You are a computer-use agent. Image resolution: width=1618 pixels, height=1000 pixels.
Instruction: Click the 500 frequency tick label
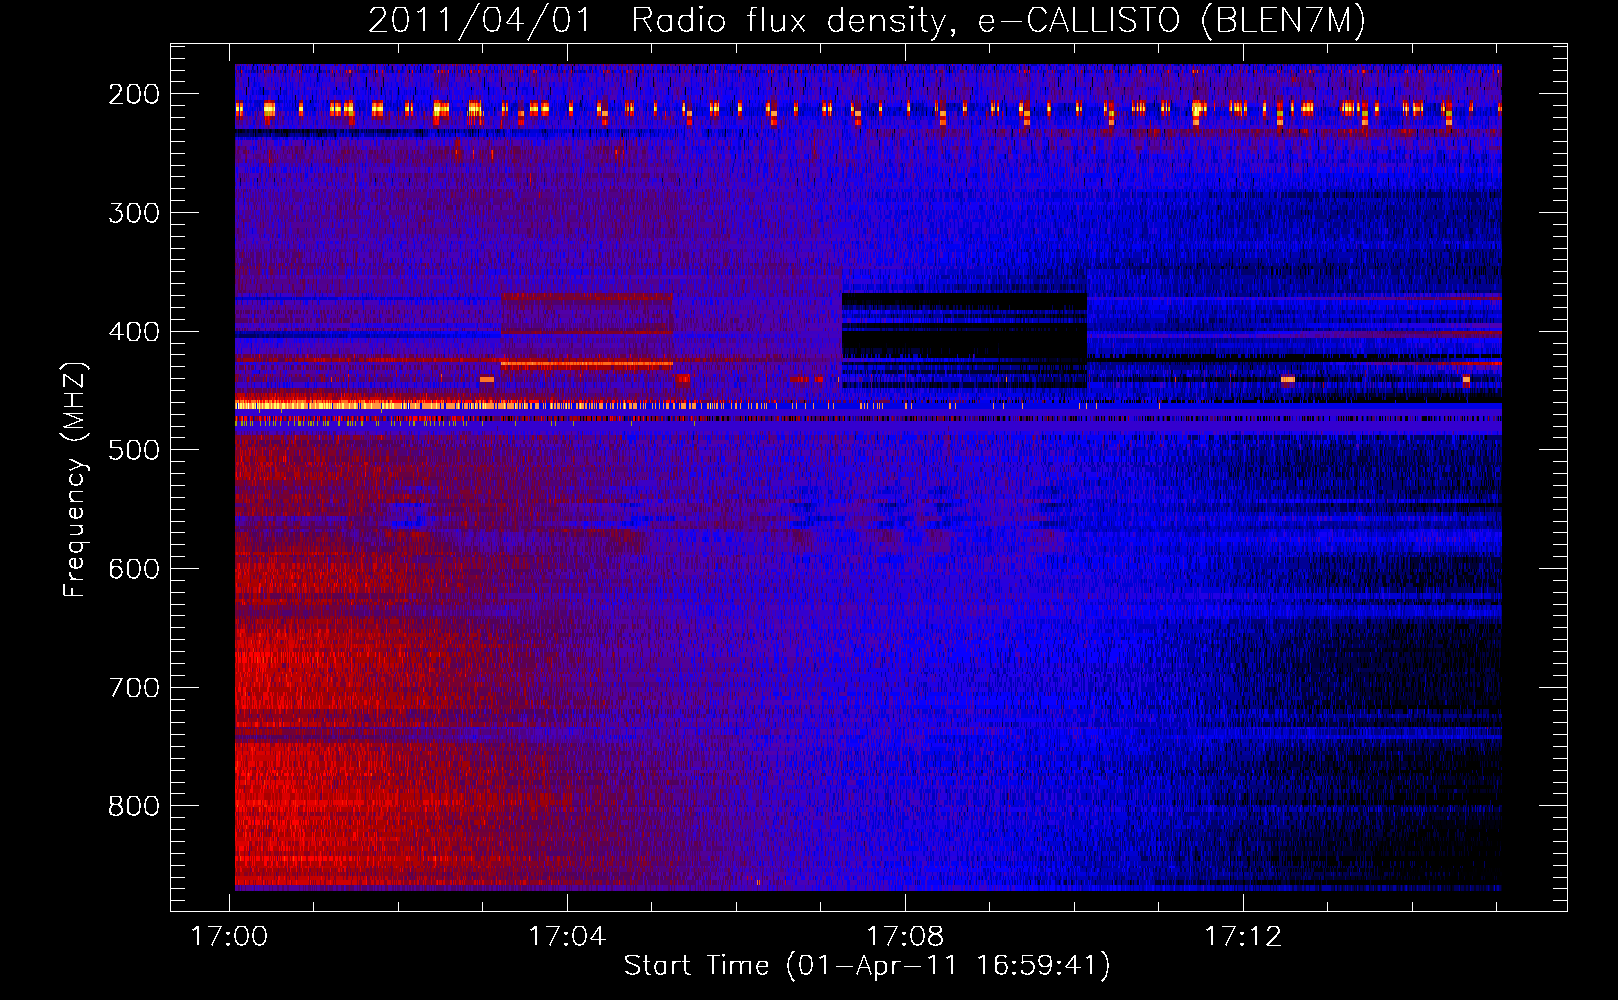[134, 450]
